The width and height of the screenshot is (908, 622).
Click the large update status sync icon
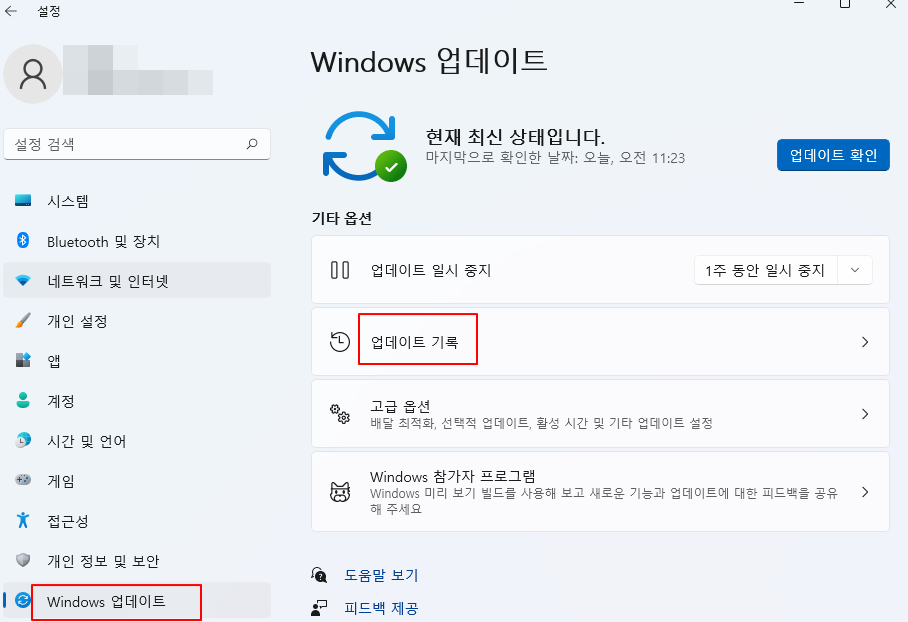pos(364,146)
